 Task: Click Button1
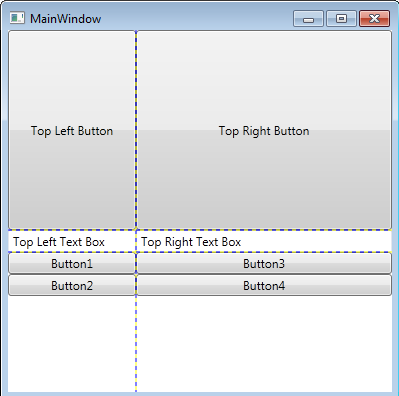72,264
